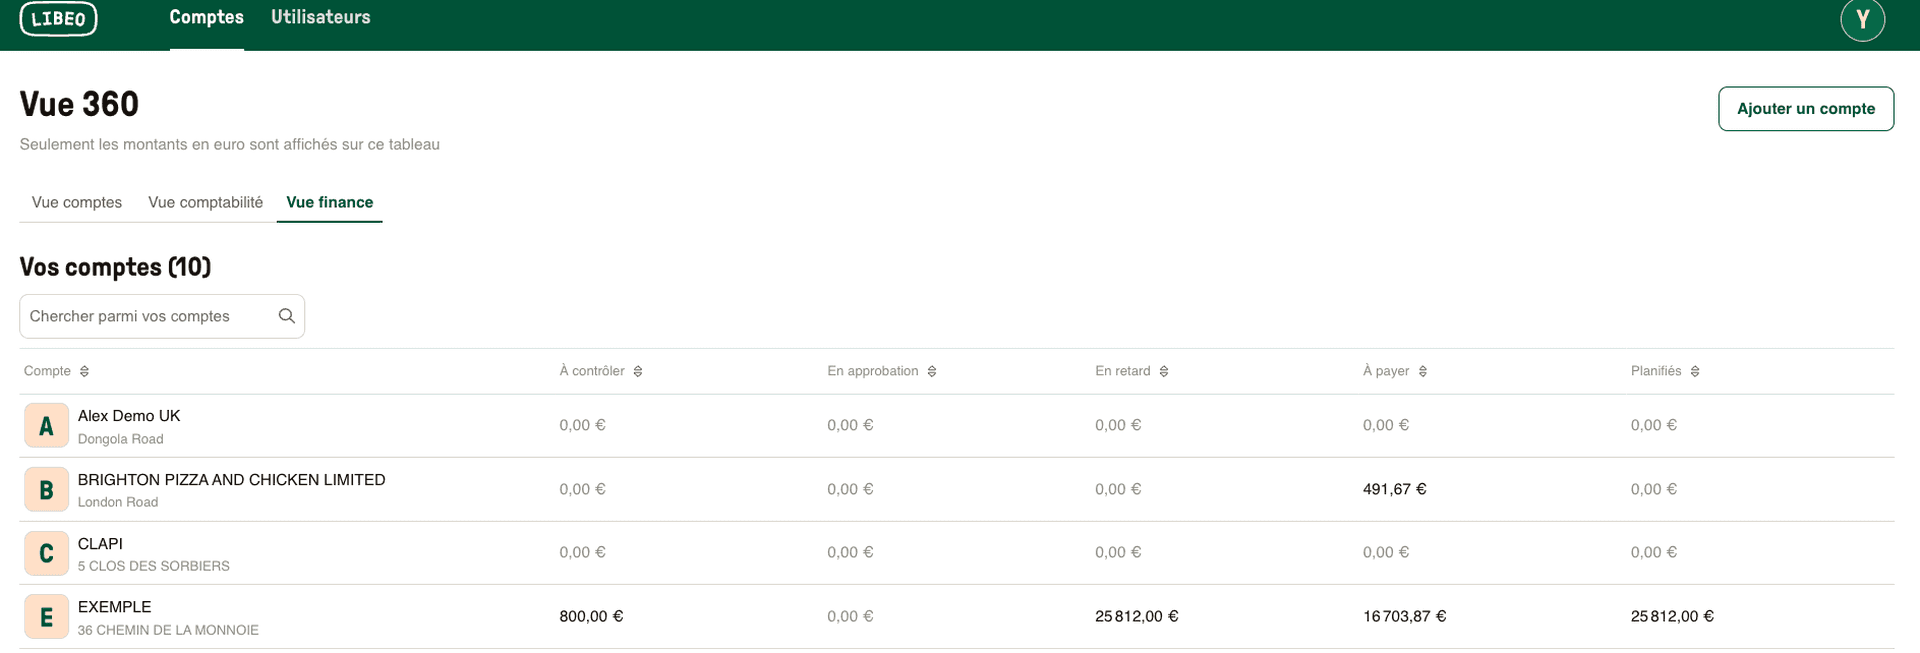
Task: Click the search magnifier icon
Action: [x=286, y=316]
